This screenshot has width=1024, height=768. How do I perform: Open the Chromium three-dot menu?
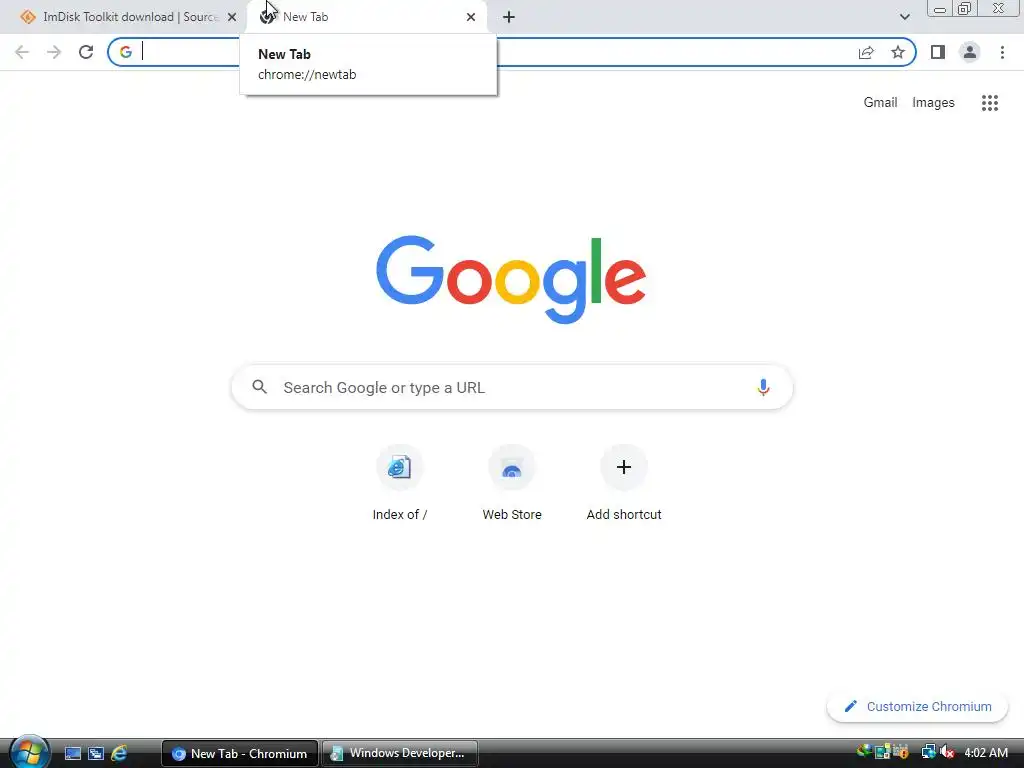(x=1002, y=52)
